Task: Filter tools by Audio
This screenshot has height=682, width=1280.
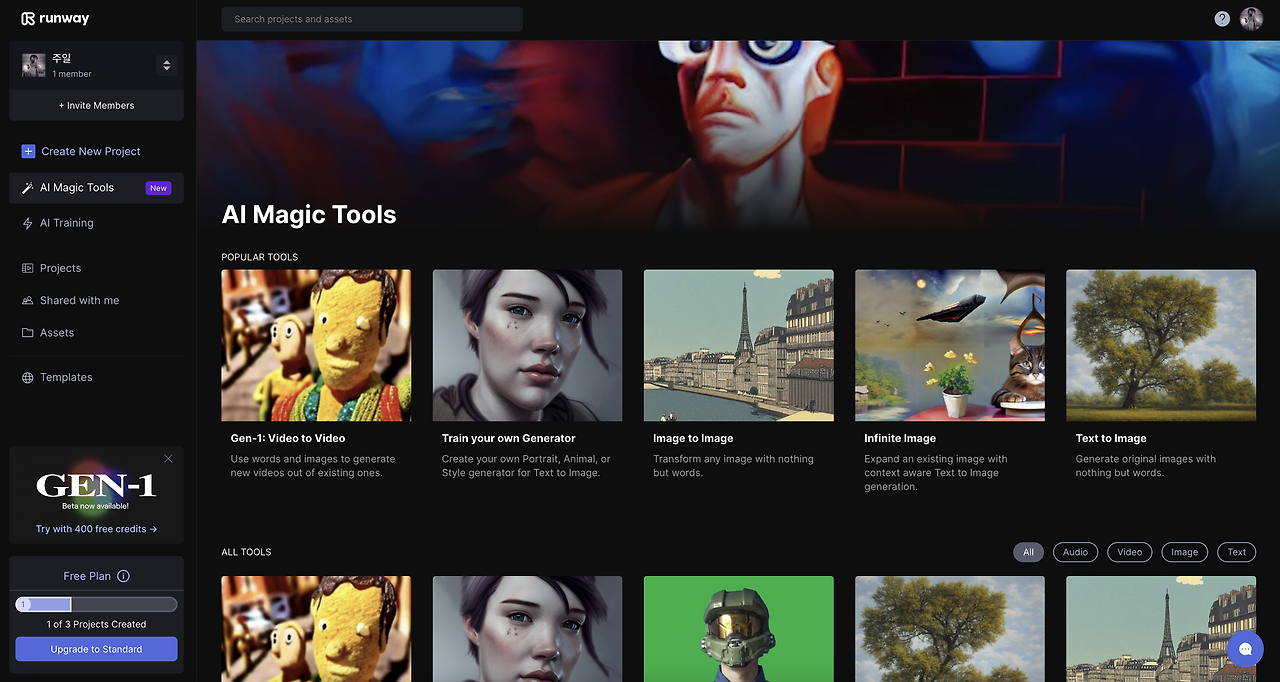Action: tap(1075, 552)
